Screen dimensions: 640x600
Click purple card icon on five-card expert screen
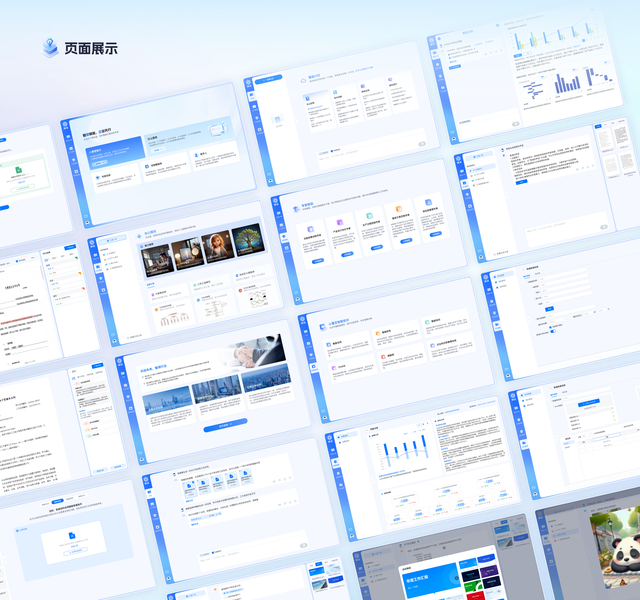pos(340,222)
